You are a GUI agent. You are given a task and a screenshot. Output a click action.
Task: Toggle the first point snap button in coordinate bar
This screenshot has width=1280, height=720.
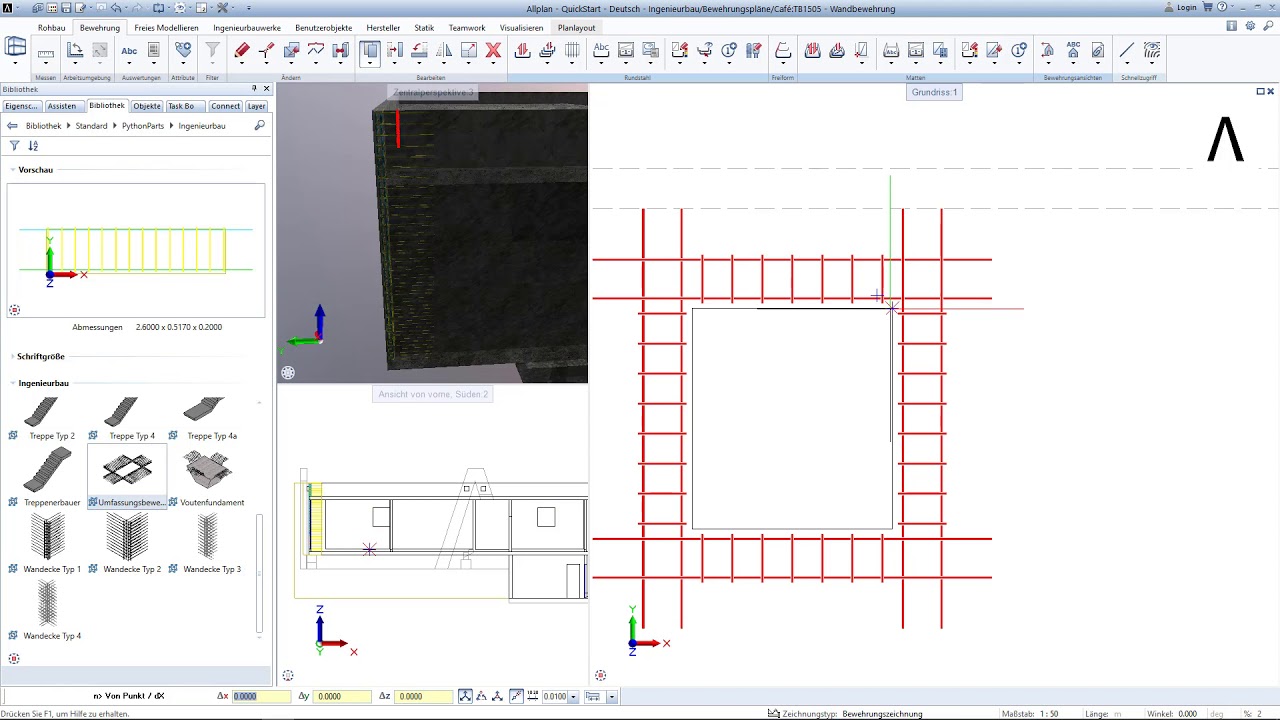tap(465, 696)
